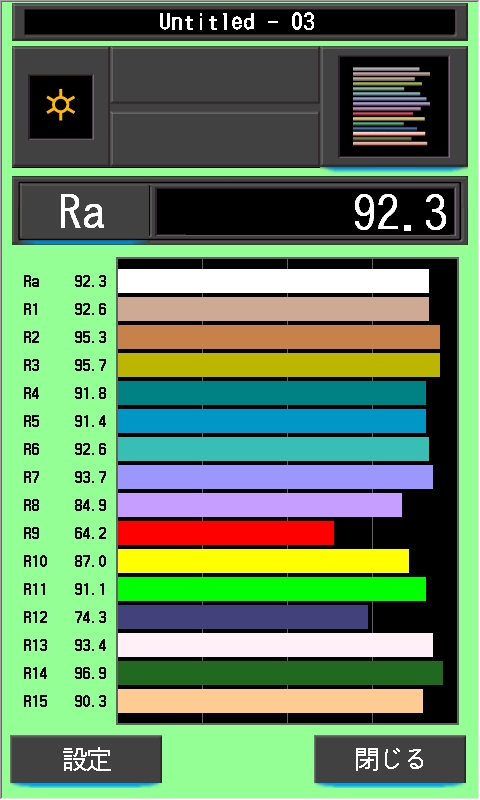Select the R9 red bar
The image size is (480, 800).
point(226,533)
